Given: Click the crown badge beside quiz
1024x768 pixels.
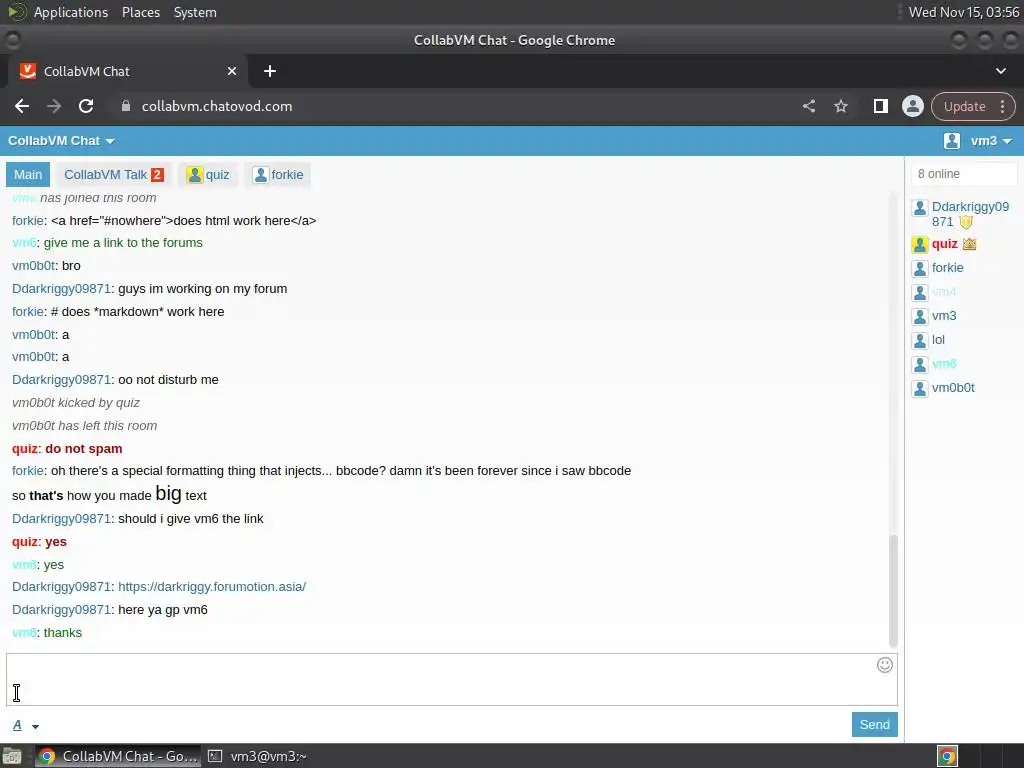Looking at the screenshot, I should pyautogui.click(x=969, y=244).
